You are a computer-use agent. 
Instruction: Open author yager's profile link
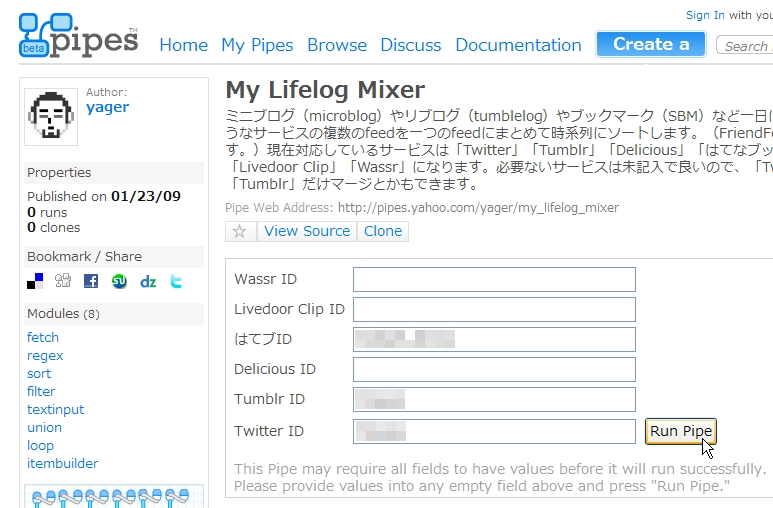(x=107, y=107)
